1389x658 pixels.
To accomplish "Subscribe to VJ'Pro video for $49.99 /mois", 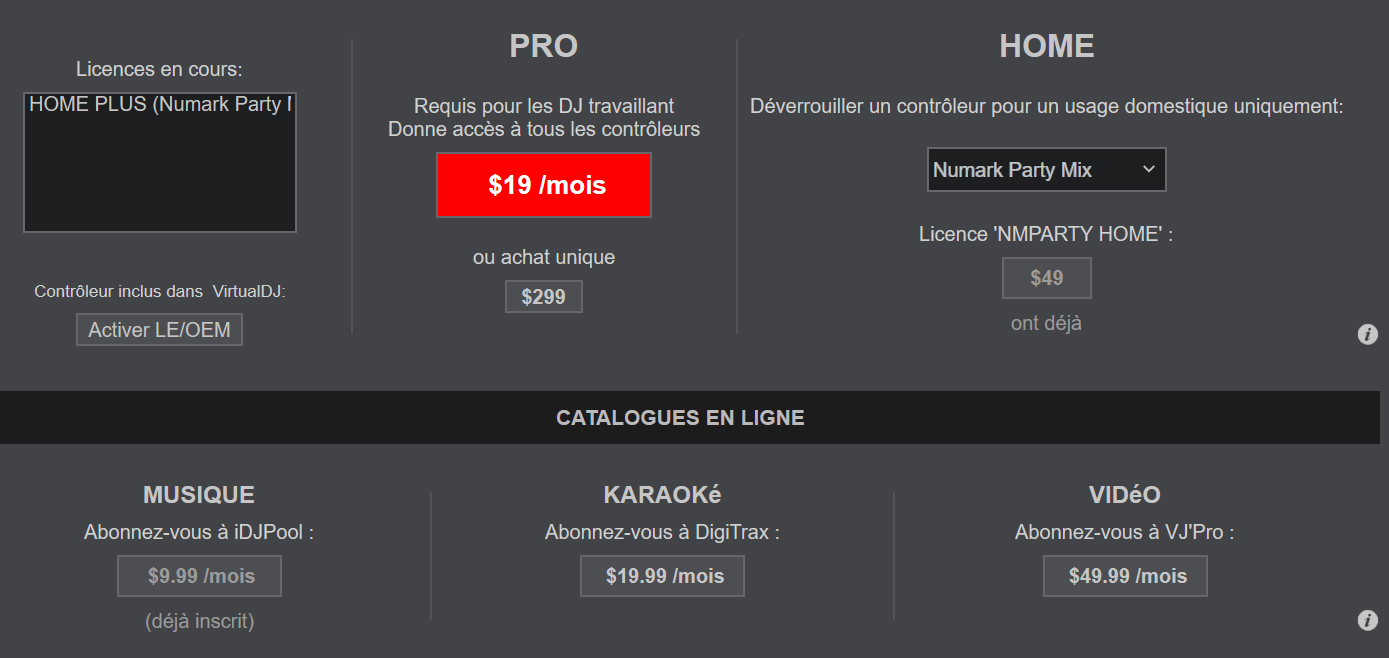I will [1126, 576].
